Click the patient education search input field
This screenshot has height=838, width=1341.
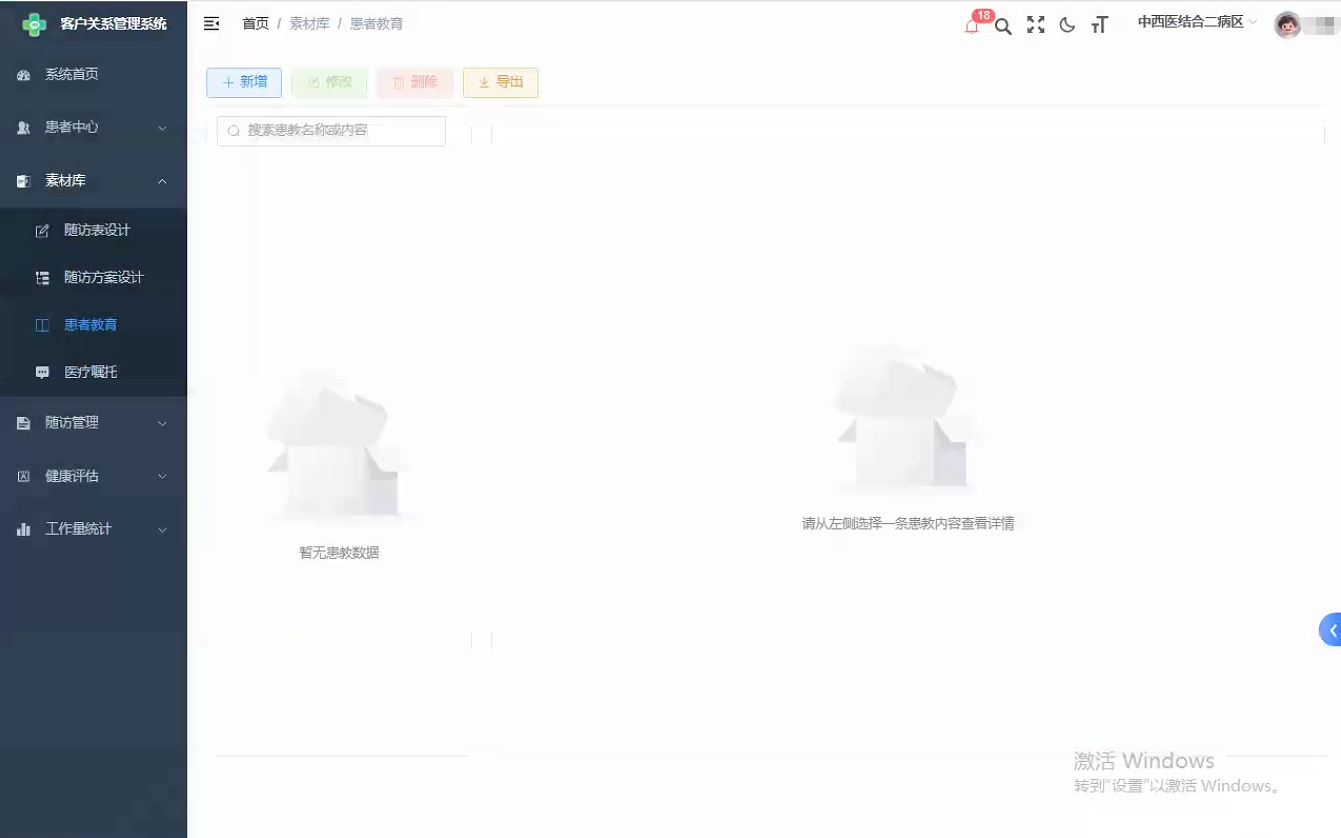[x=330, y=130]
